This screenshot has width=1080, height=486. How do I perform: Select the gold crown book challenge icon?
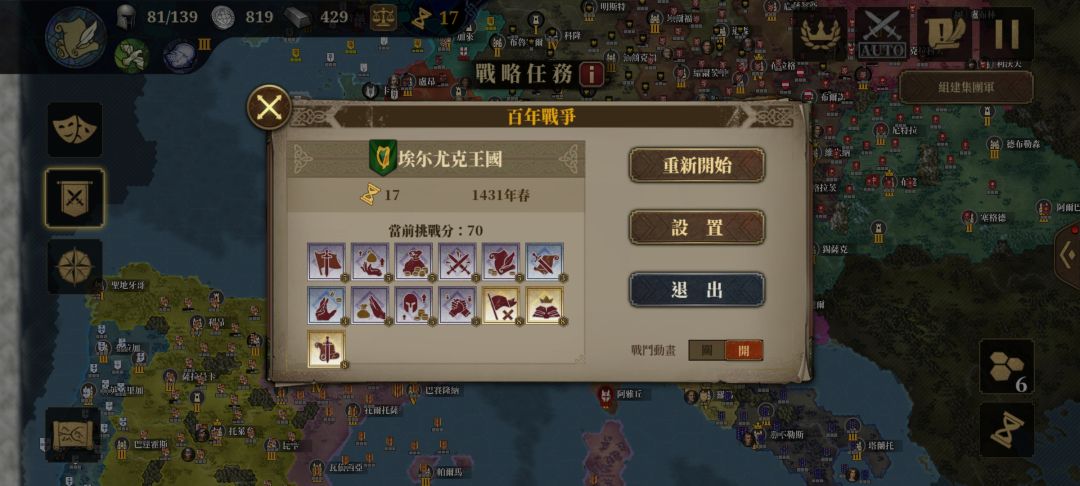(545, 305)
